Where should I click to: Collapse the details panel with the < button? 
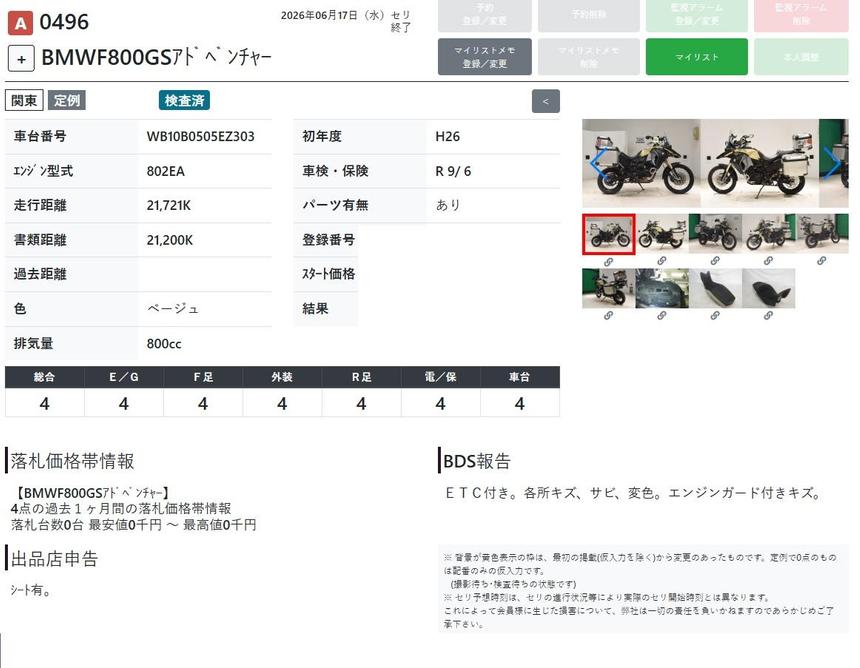click(x=546, y=101)
